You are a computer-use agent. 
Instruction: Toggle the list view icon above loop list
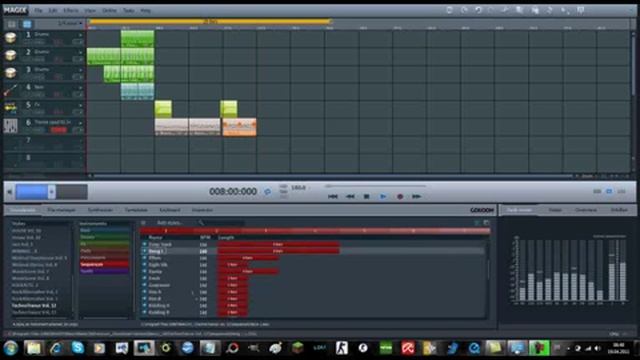pos(143,223)
